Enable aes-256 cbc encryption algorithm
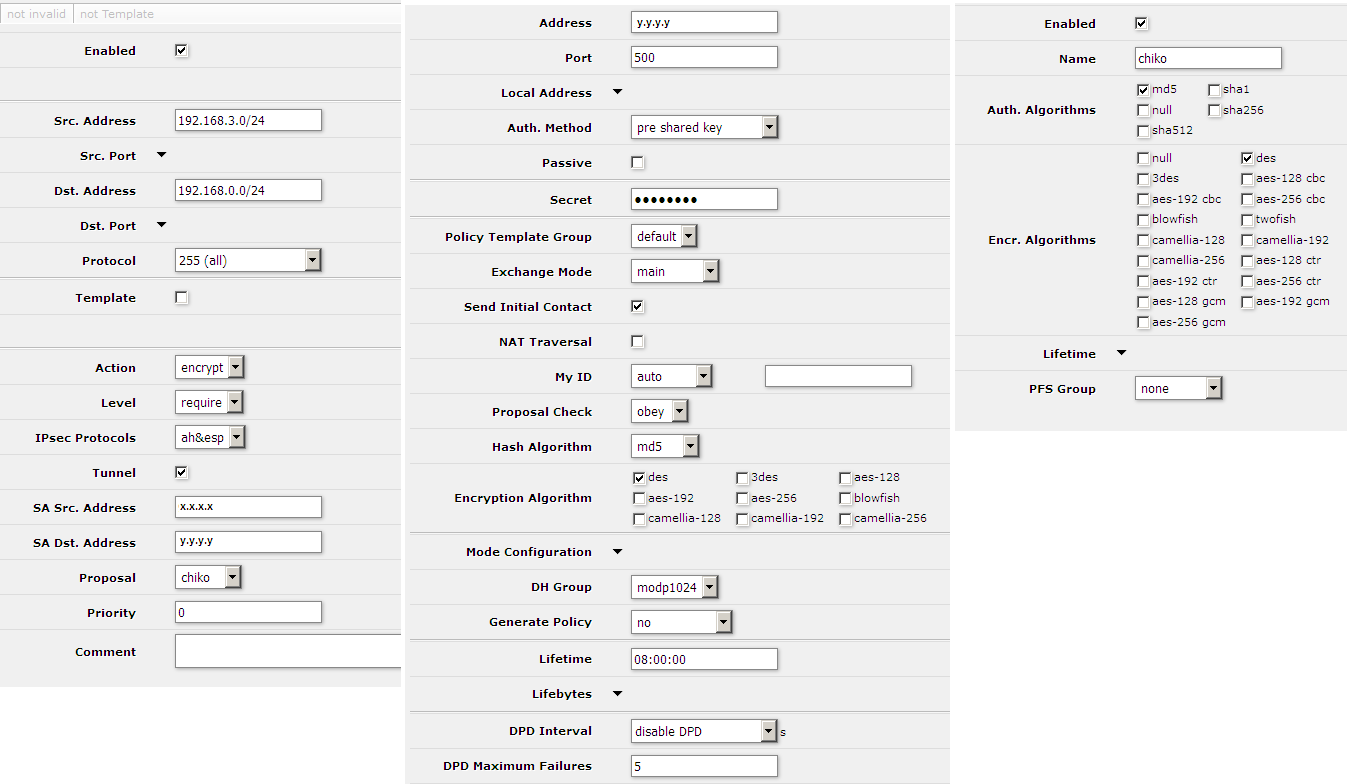Viewport: 1347px width, 784px height. click(x=1248, y=199)
